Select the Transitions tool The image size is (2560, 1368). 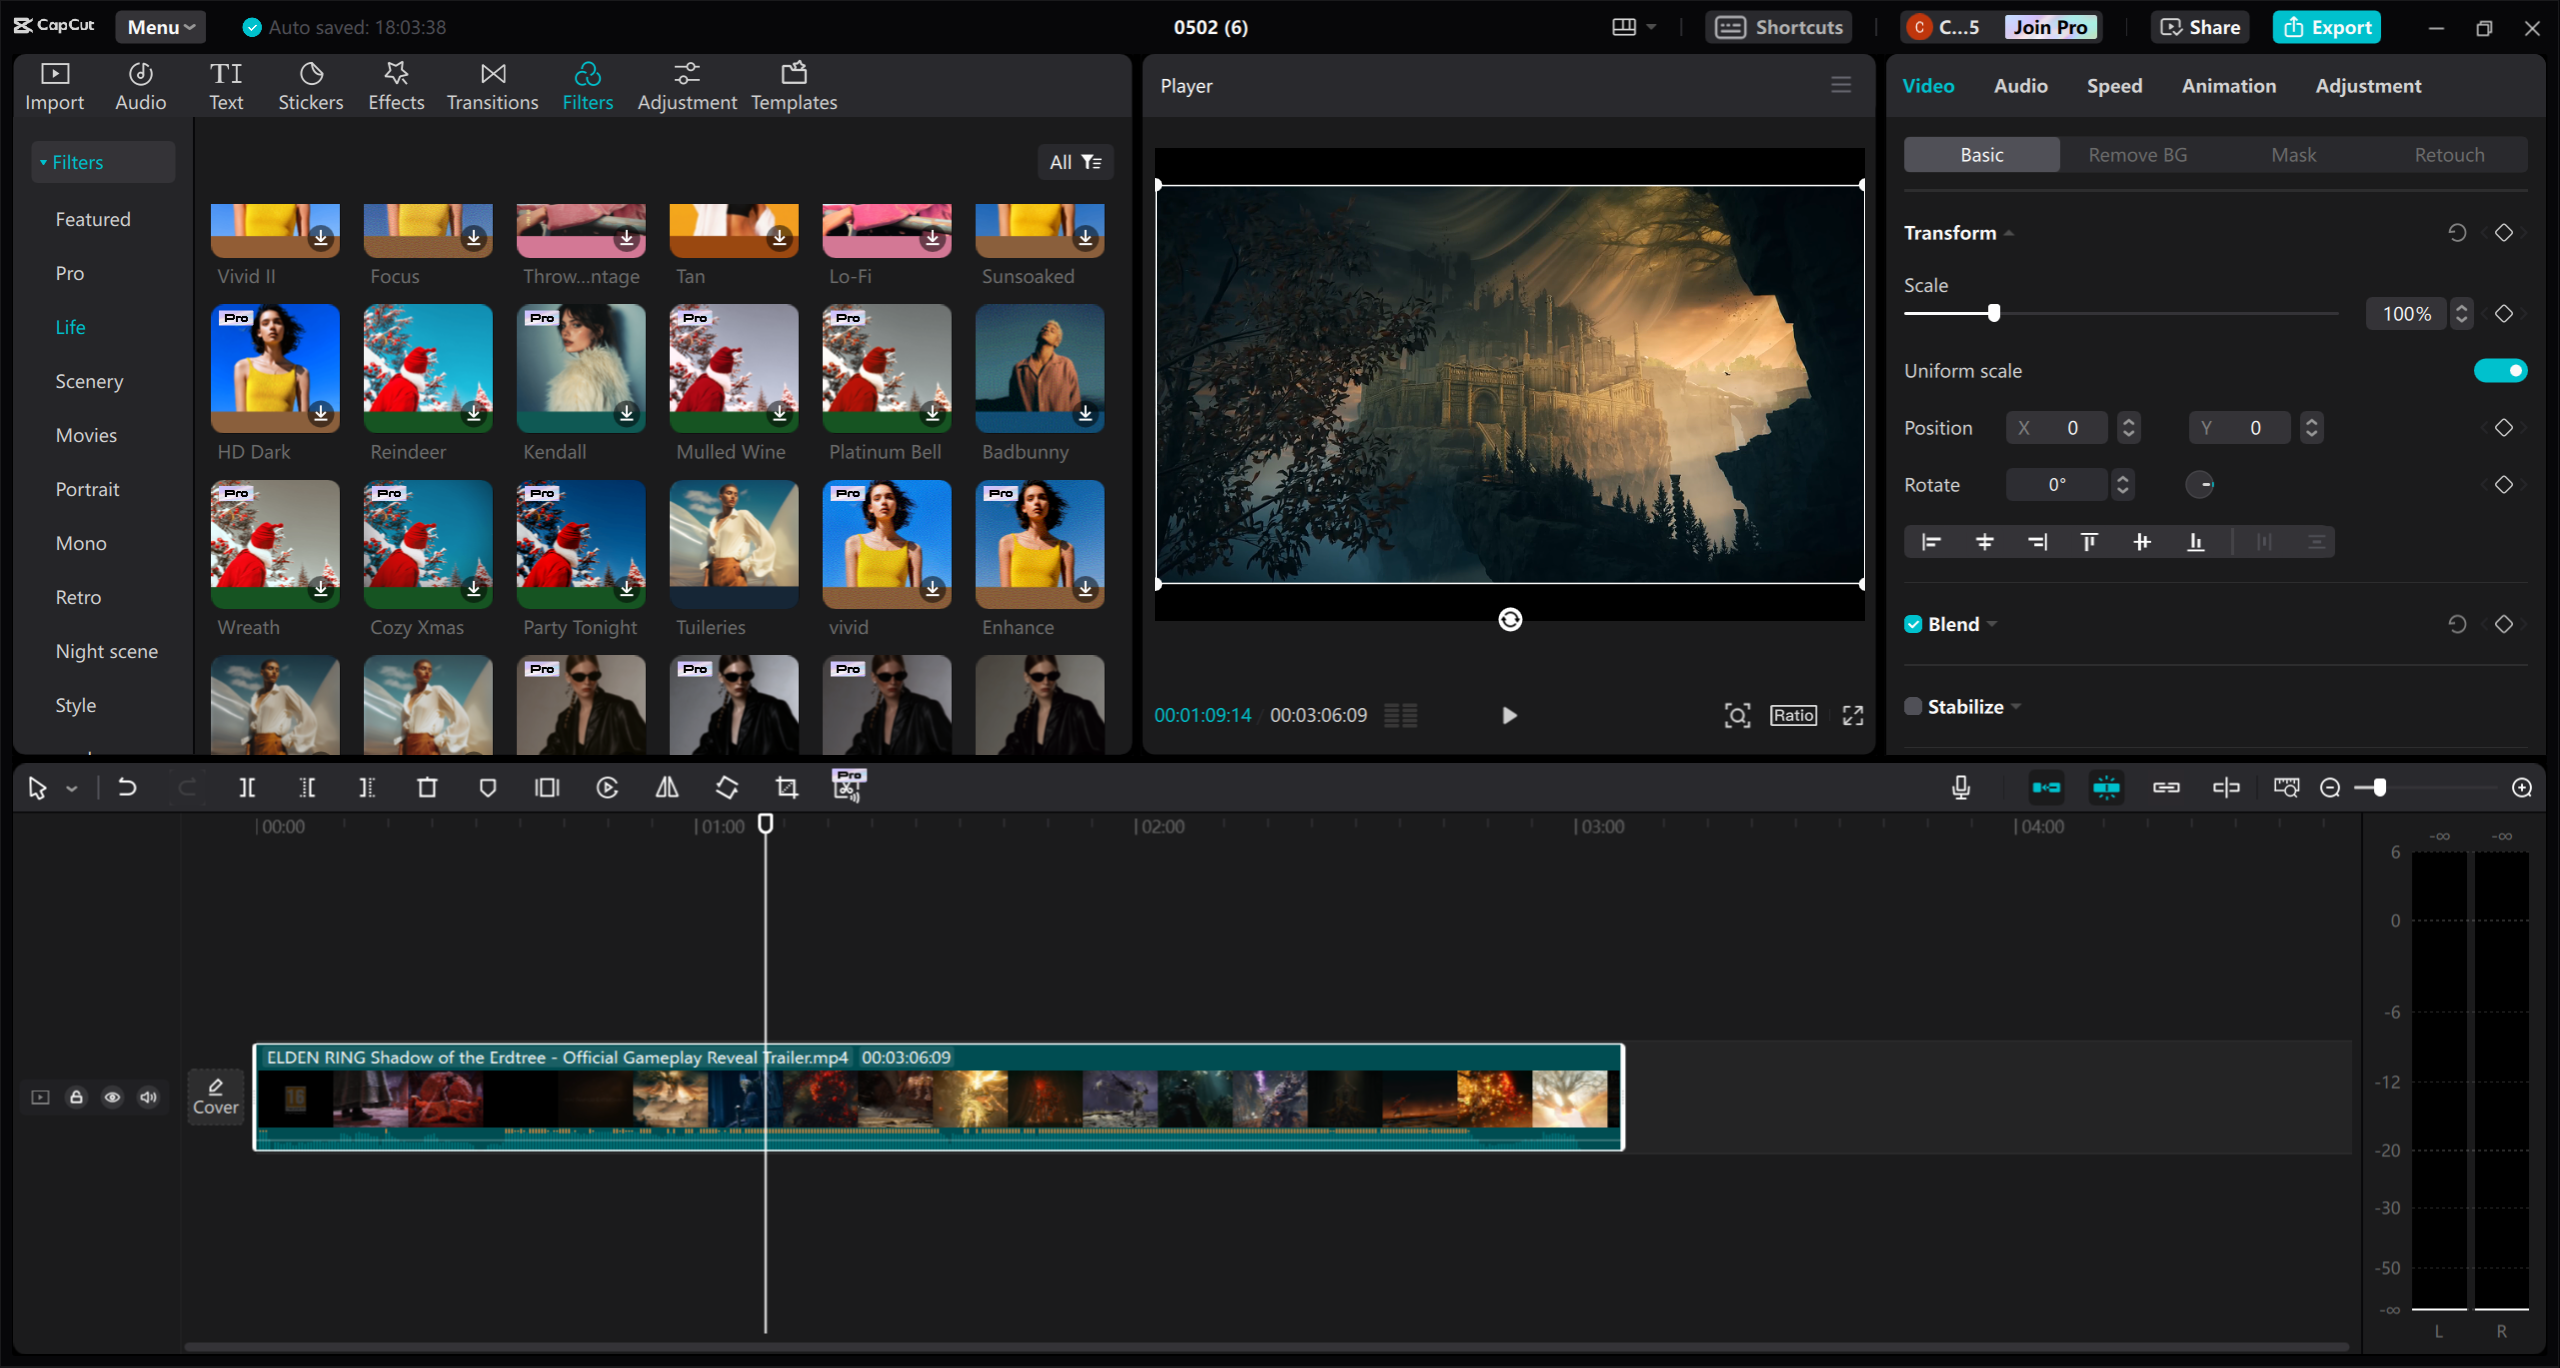pos(492,85)
